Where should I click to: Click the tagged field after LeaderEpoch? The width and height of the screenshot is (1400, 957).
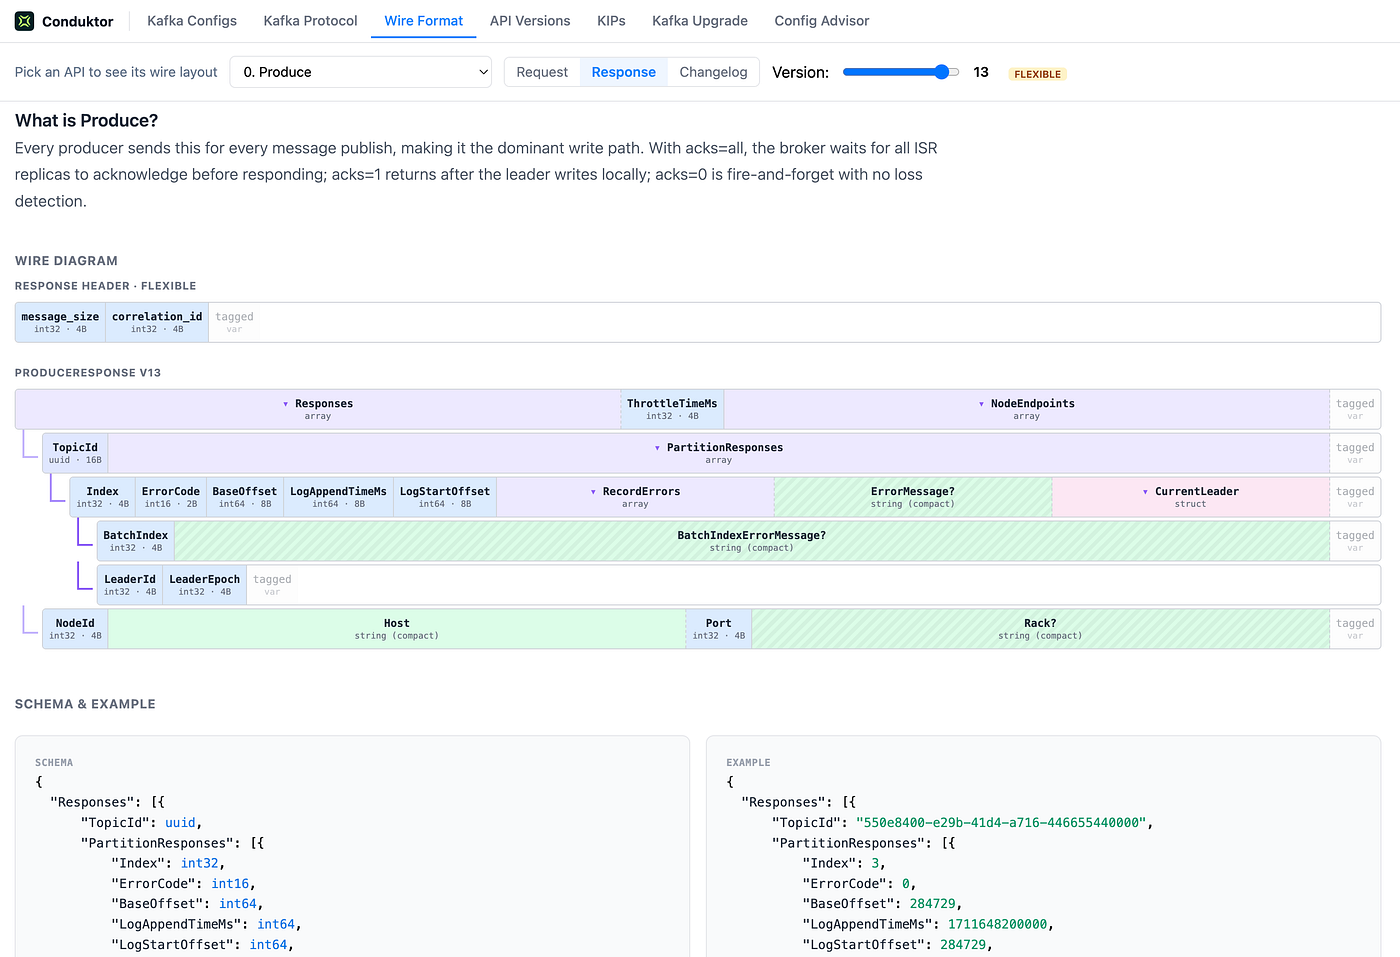[272, 585]
